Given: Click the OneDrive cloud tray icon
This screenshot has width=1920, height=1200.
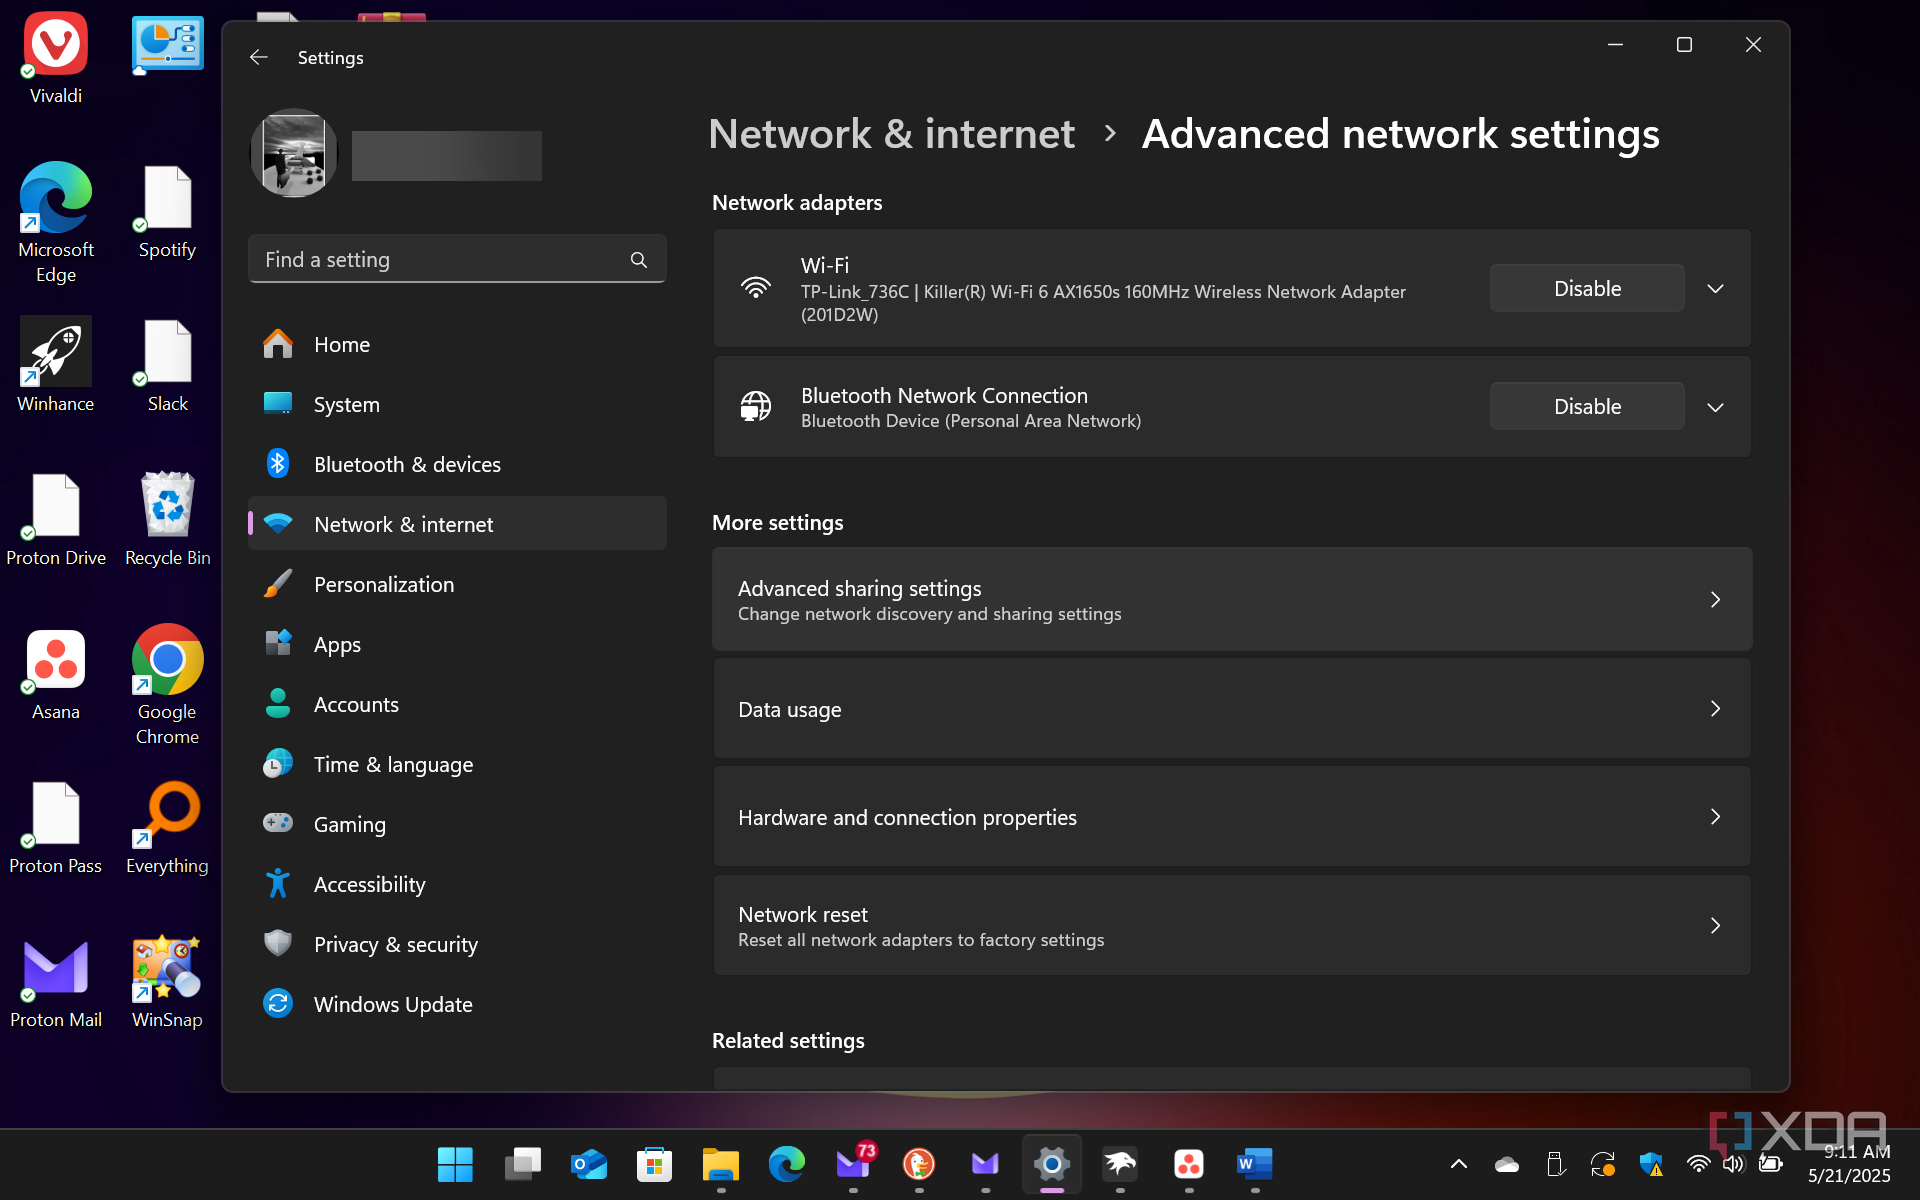Looking at the screenshot, I should point(1506,1164).
